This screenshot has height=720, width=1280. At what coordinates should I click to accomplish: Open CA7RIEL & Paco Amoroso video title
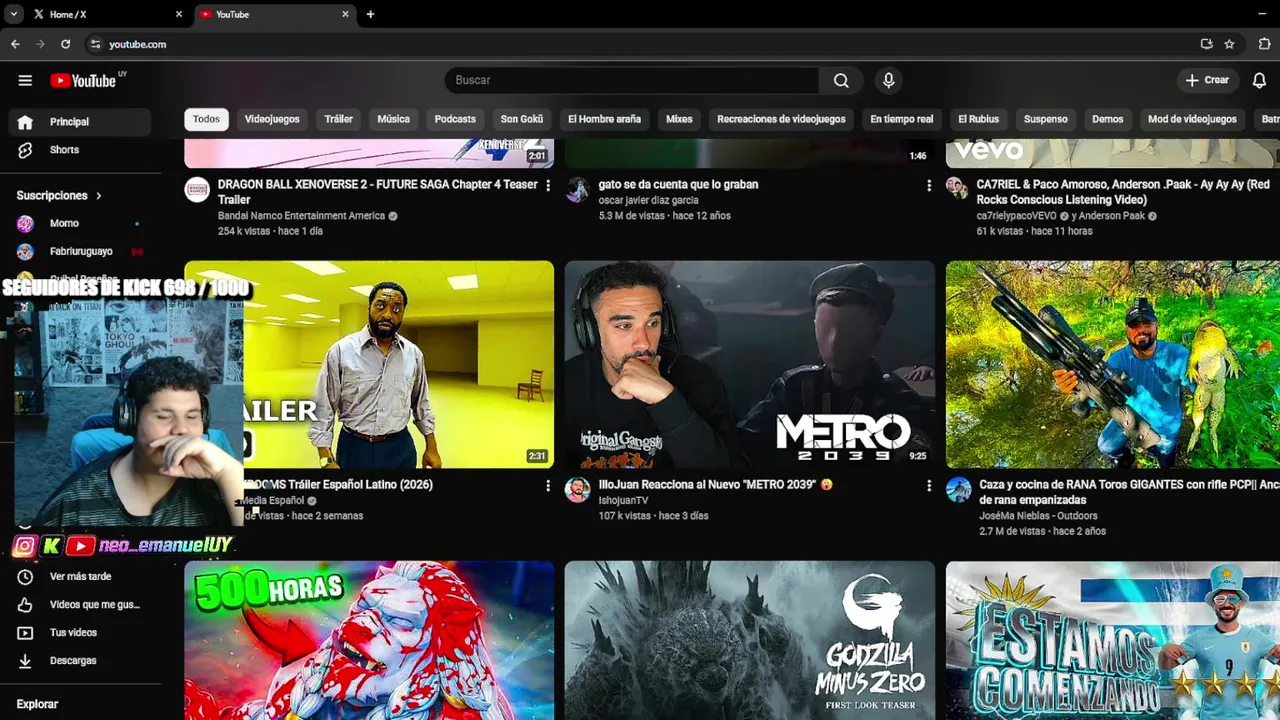[1123, 192]
